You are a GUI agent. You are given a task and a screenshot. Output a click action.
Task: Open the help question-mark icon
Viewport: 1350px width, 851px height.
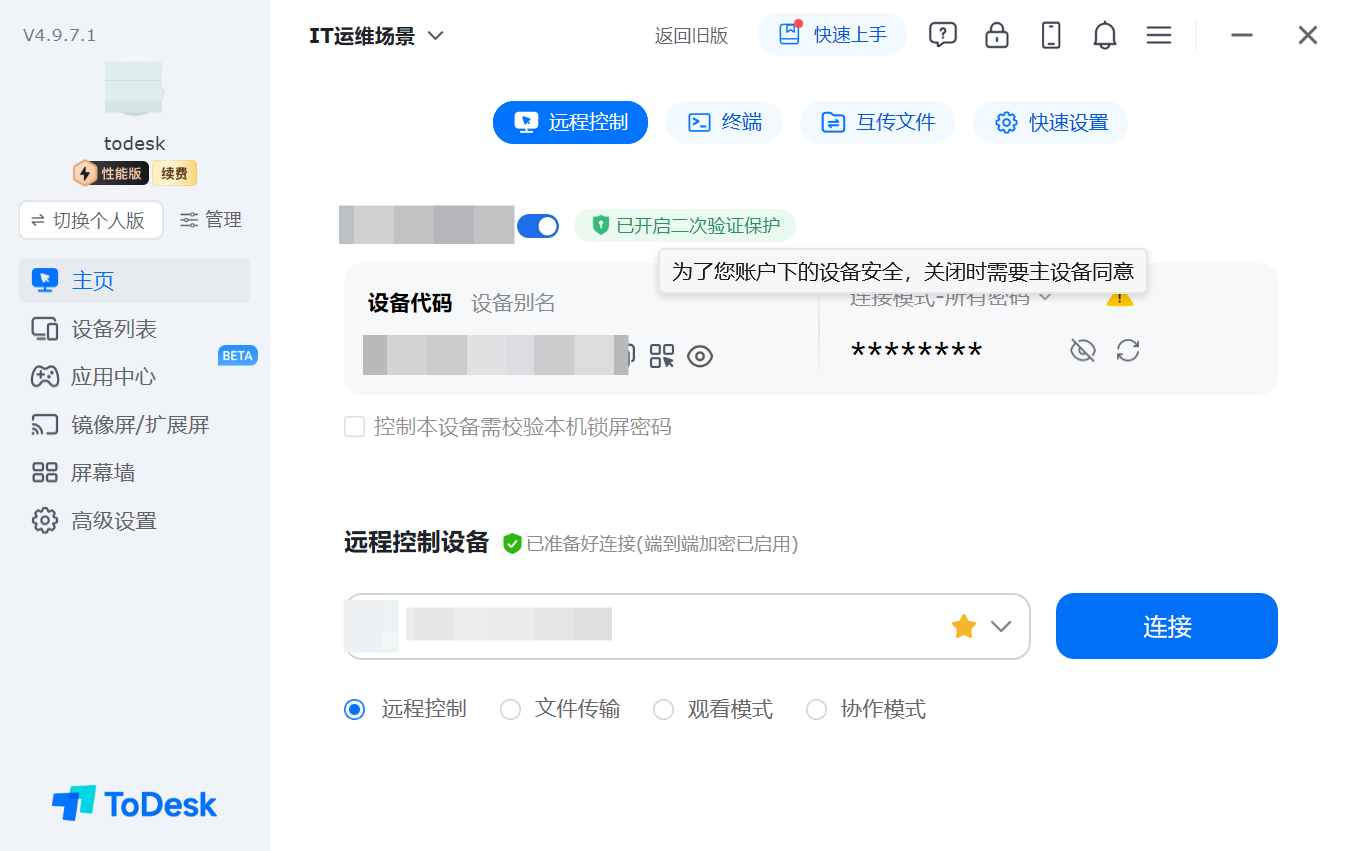click(942, 35)
